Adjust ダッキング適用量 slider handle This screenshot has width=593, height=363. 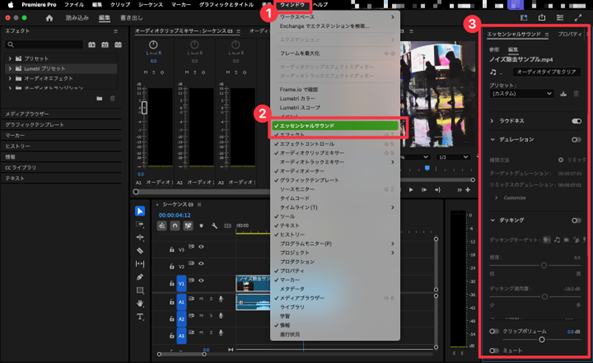click(545, 297)
